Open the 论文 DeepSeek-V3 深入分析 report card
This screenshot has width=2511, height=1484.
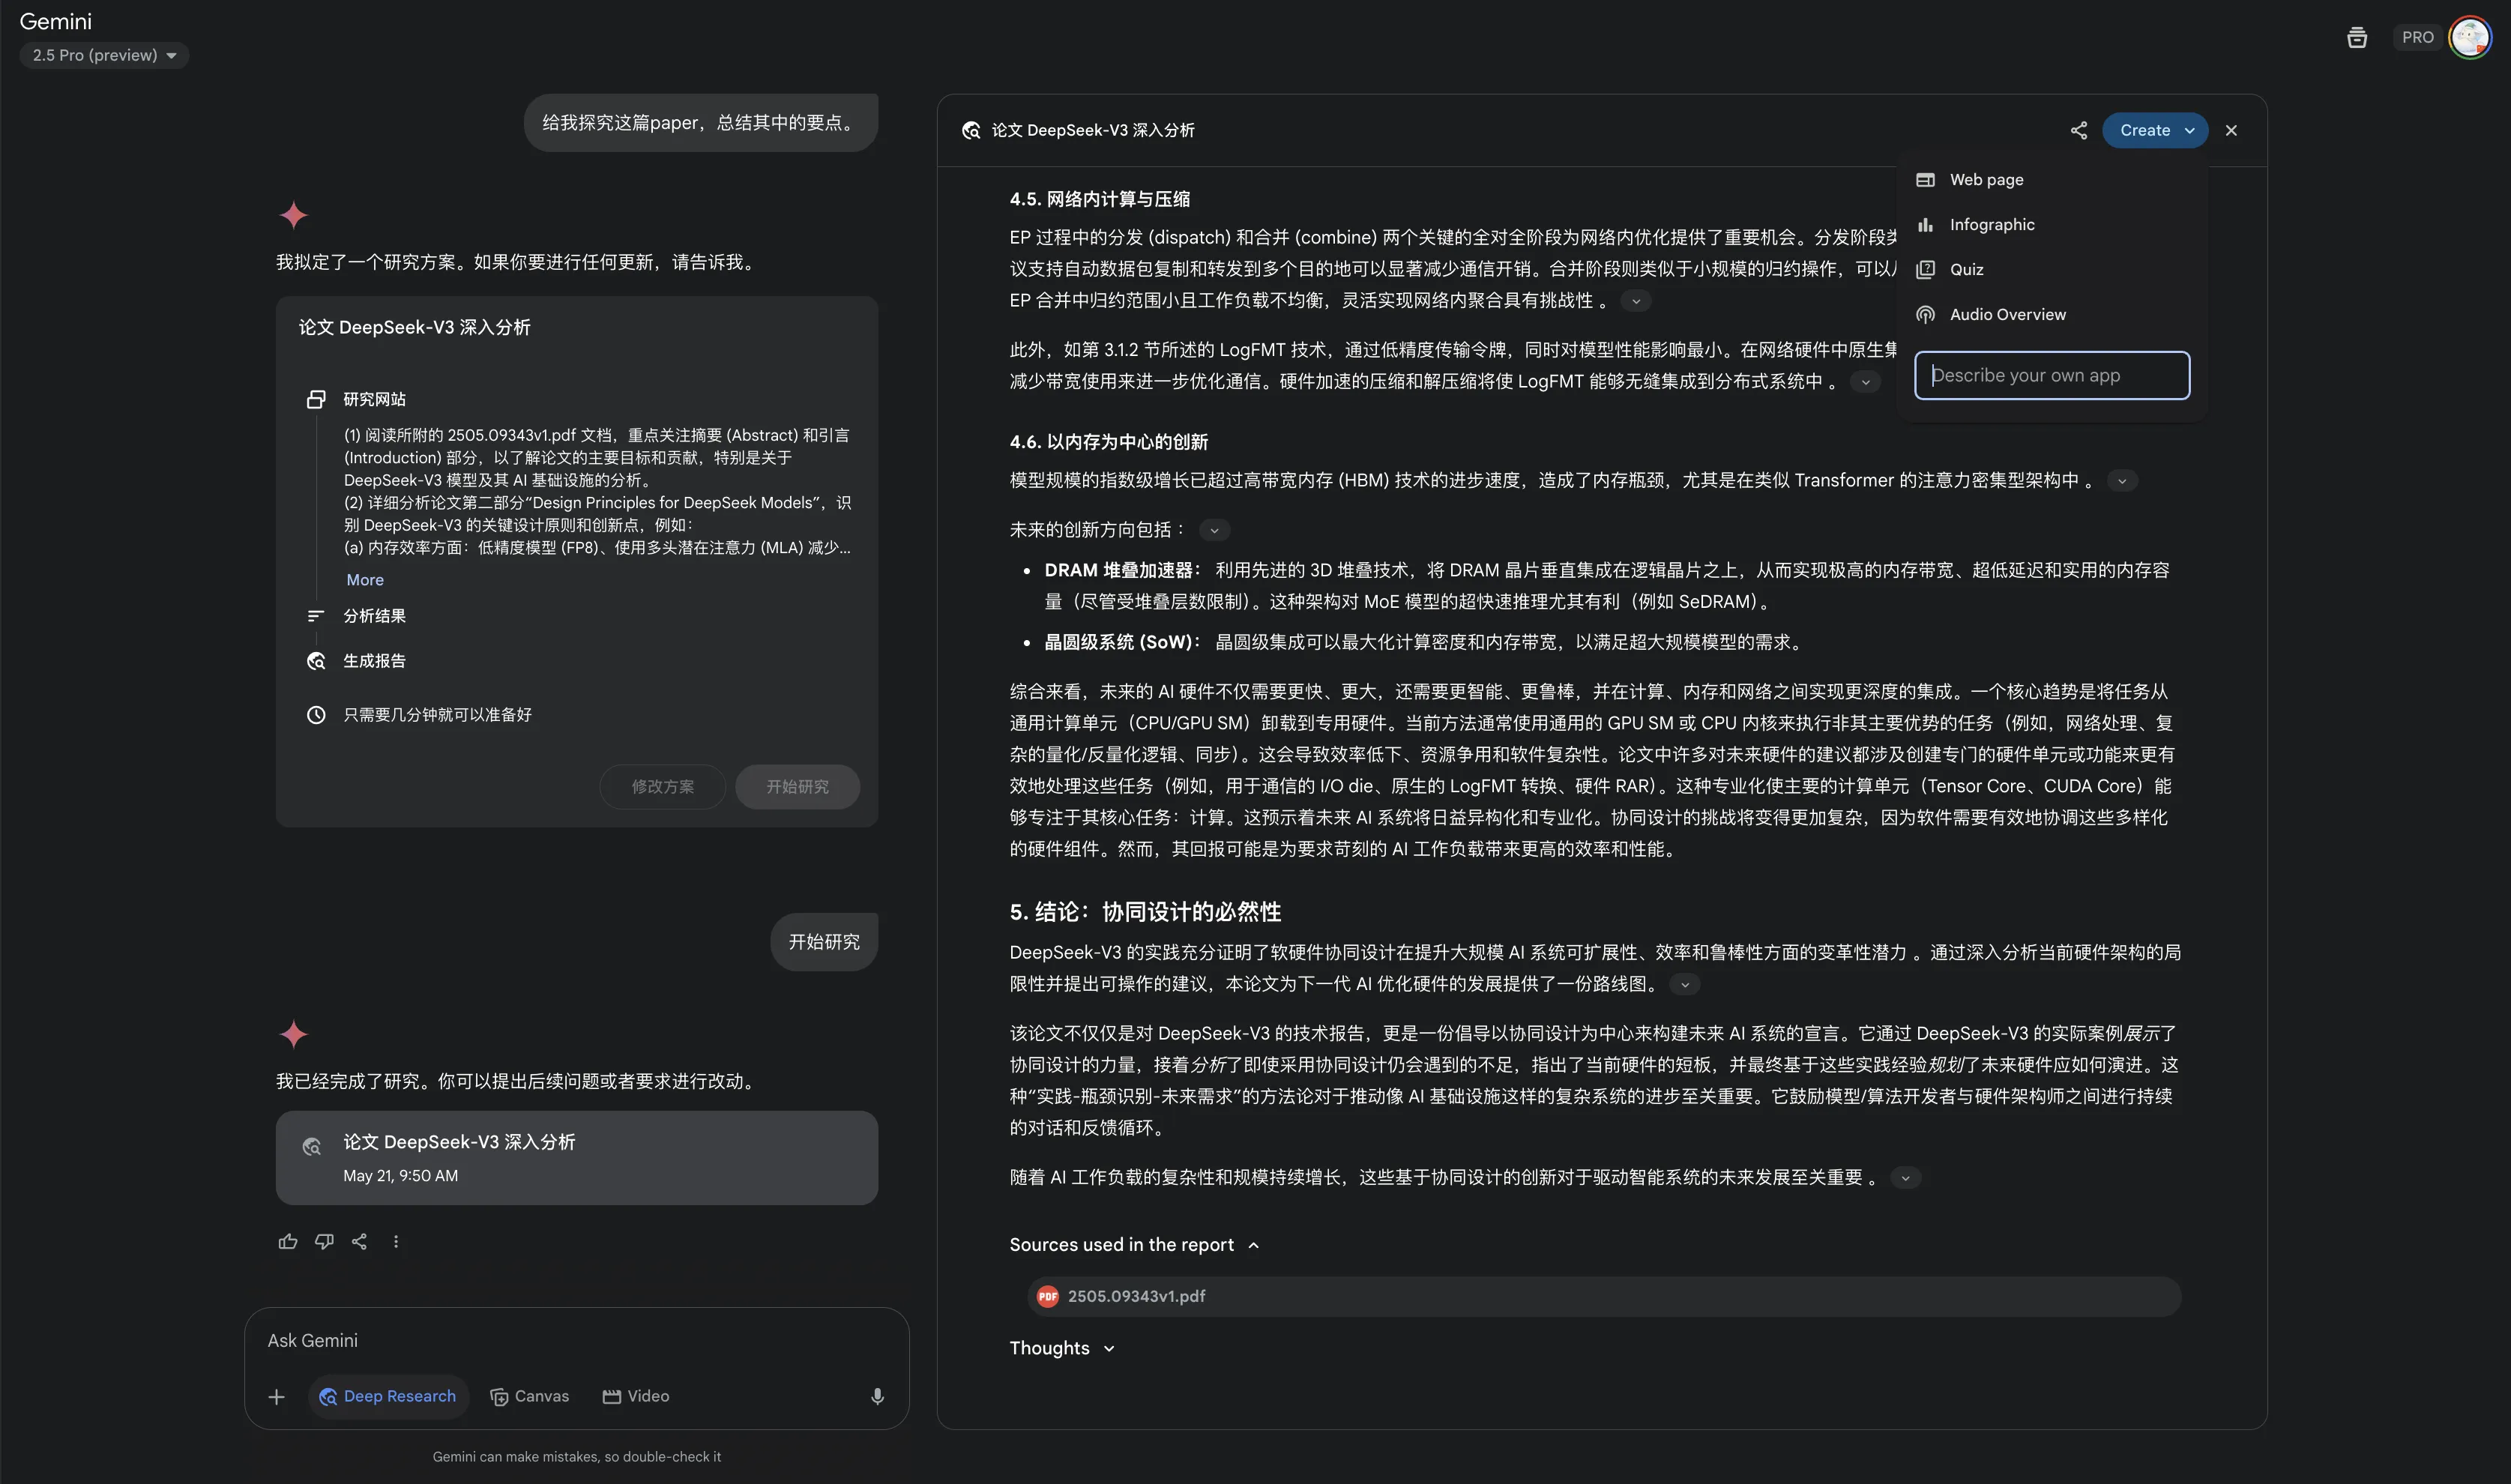(577, 1158)
